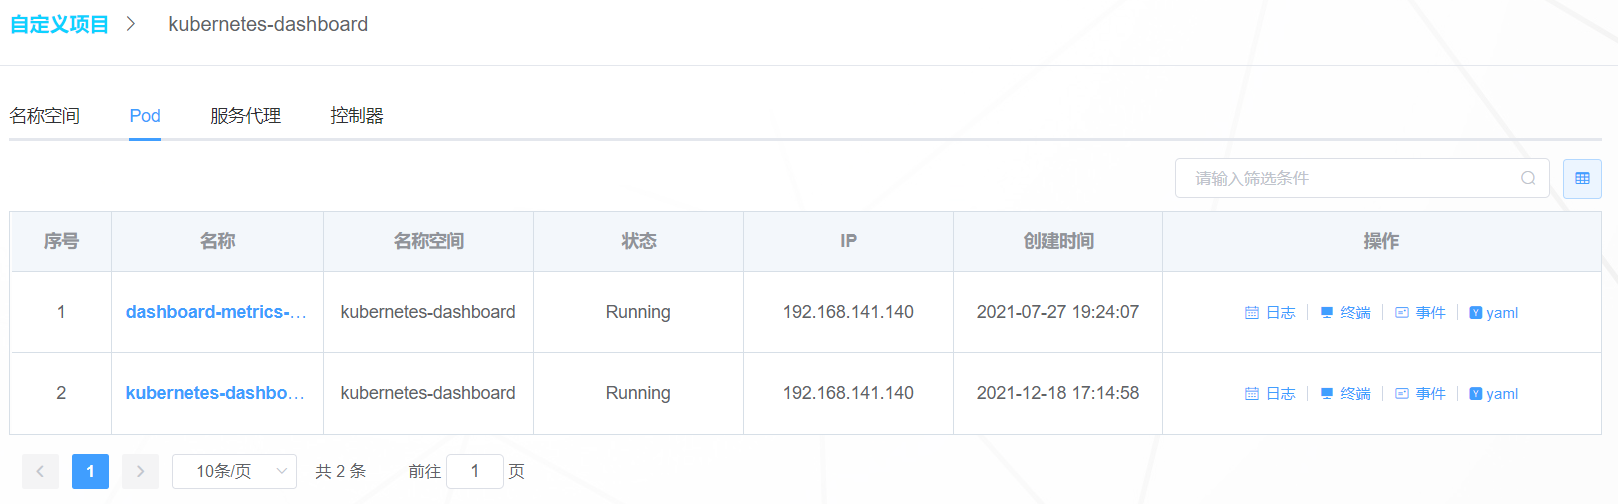
Task: Click timestamp 2021-12-18 17:14:58
Action: [1058, 393]
